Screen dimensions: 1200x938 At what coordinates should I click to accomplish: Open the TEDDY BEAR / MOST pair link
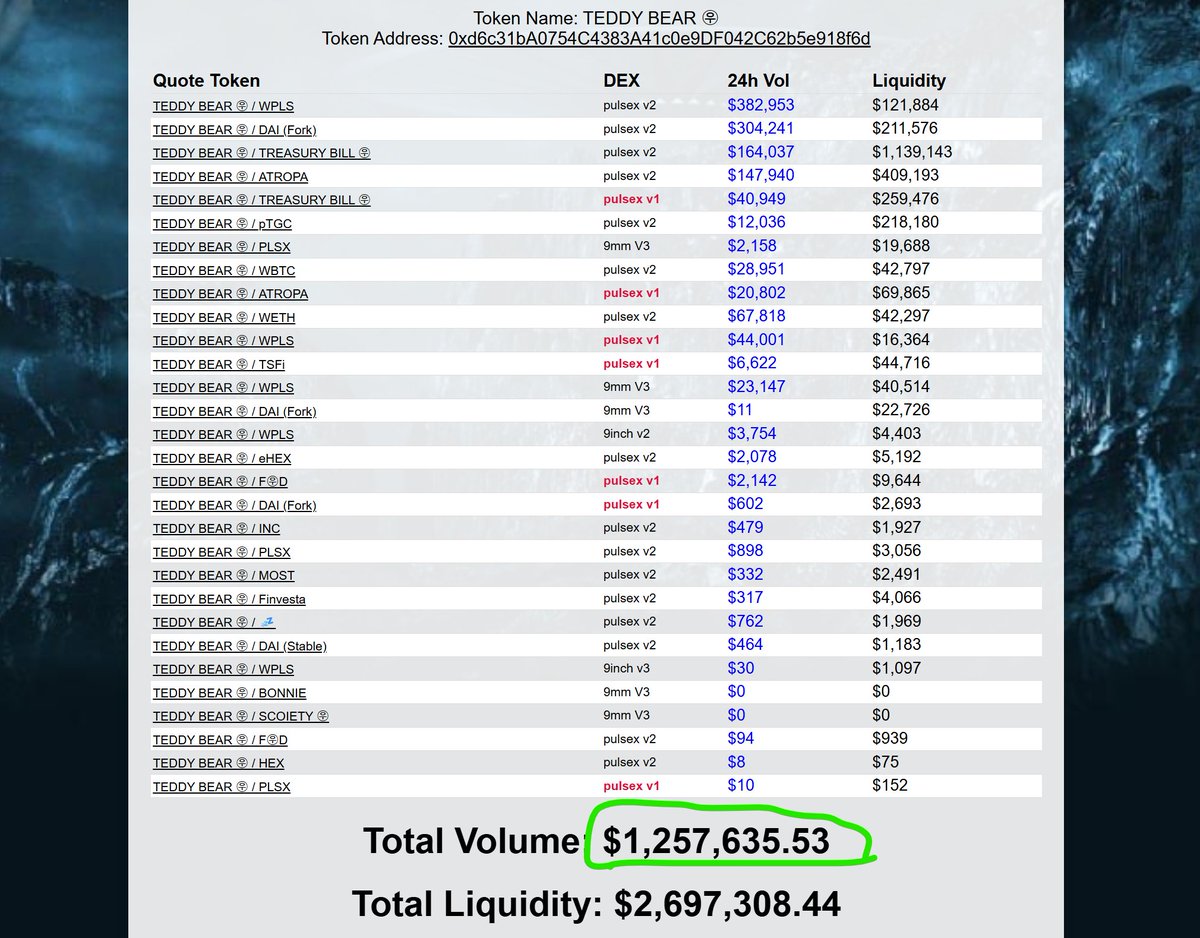(224, 576)
